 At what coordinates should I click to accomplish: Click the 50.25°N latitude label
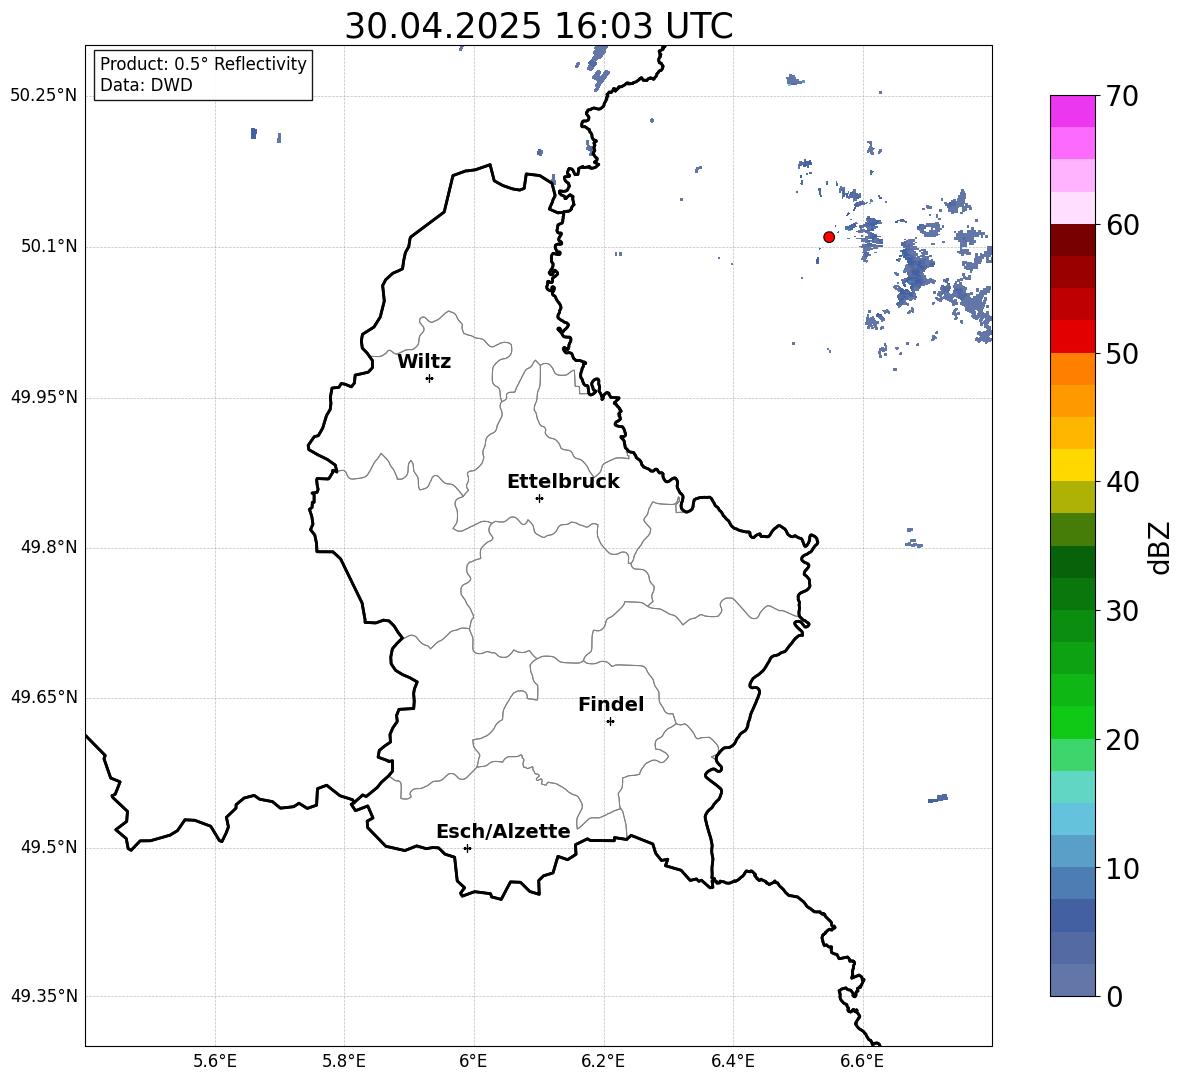[44, 96]
